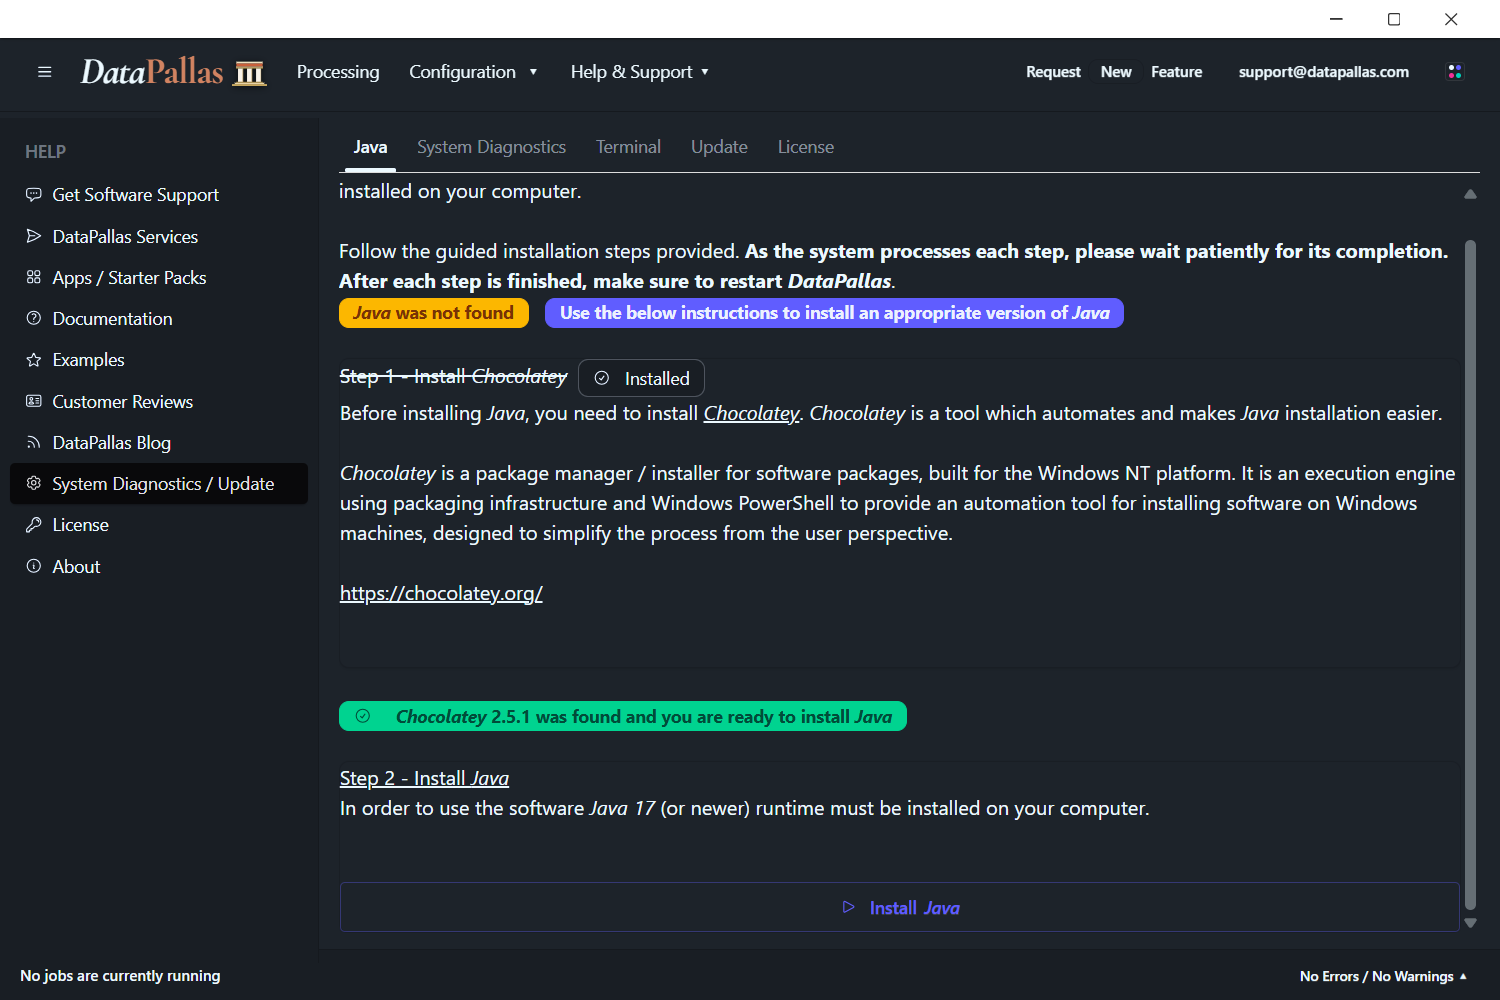Click the check icon in Chocolatey found banner
The height and width of the screenshot is (1000, 1500).
(x=363, y=716)
